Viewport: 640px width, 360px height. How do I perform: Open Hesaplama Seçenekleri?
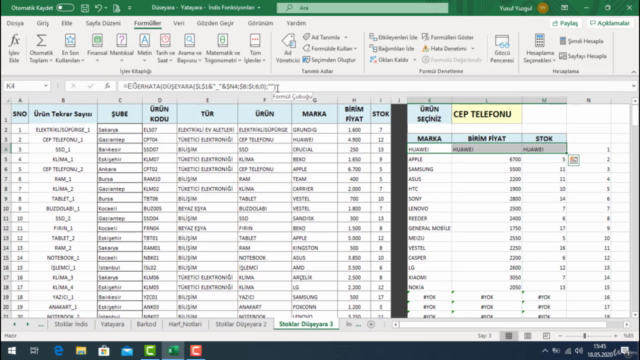539,48
